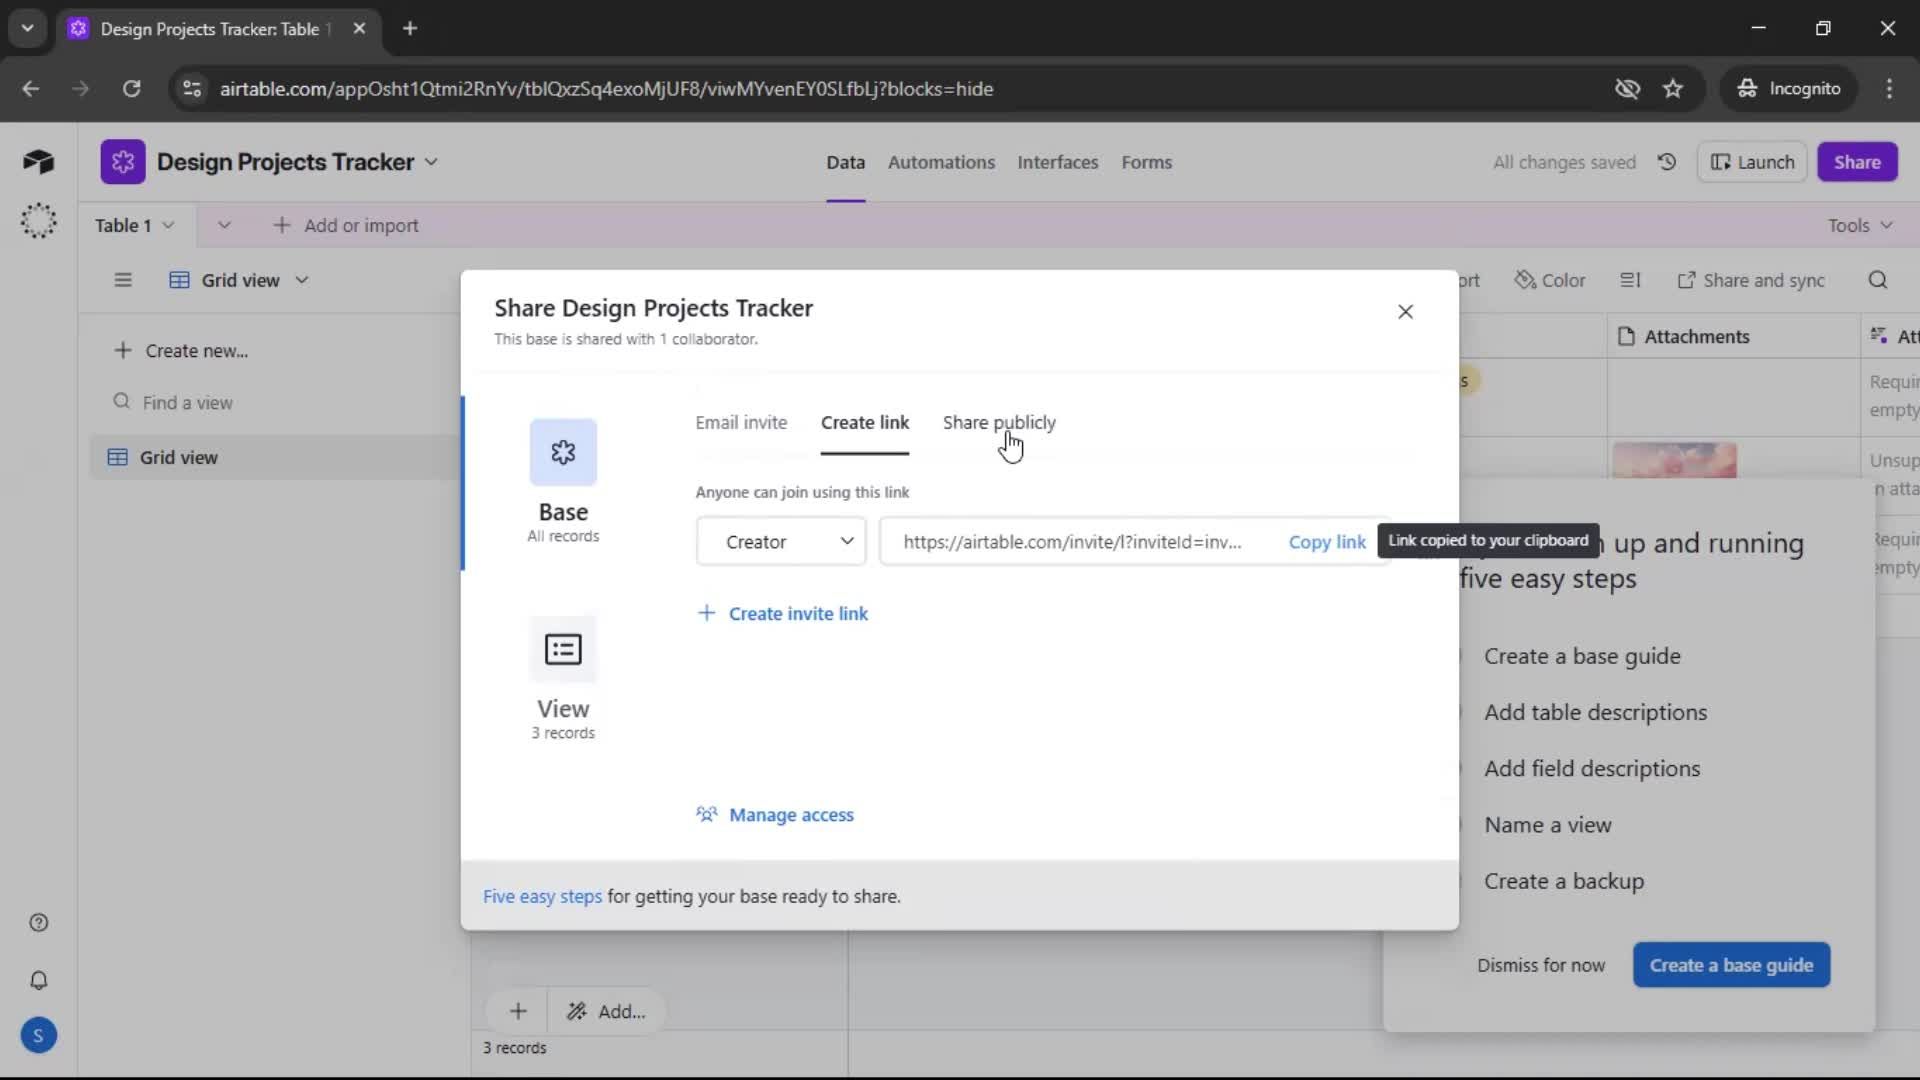Bookmark this page with the star icon
This screenshot has height=1080, width=1920.
click(1673, 89)
